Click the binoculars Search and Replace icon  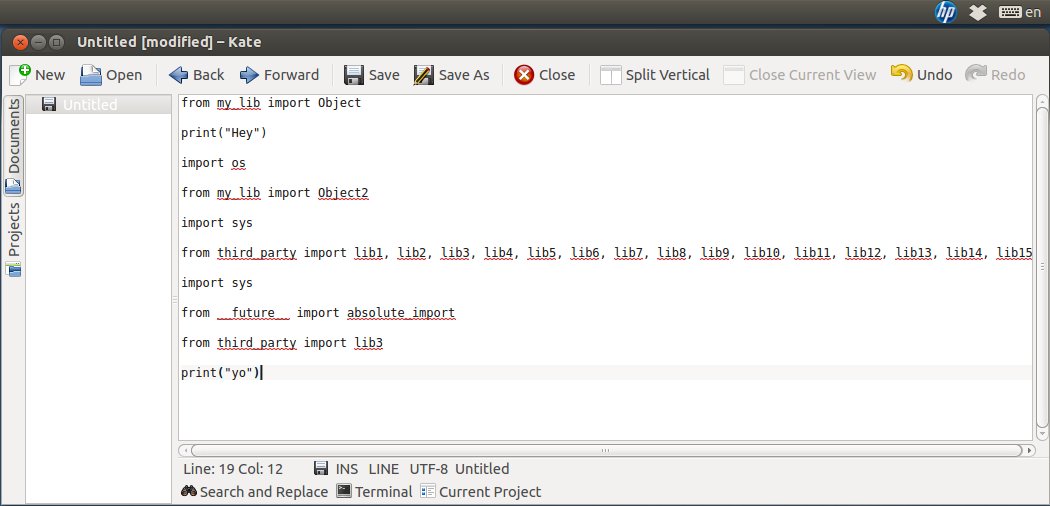pos(188,491)
